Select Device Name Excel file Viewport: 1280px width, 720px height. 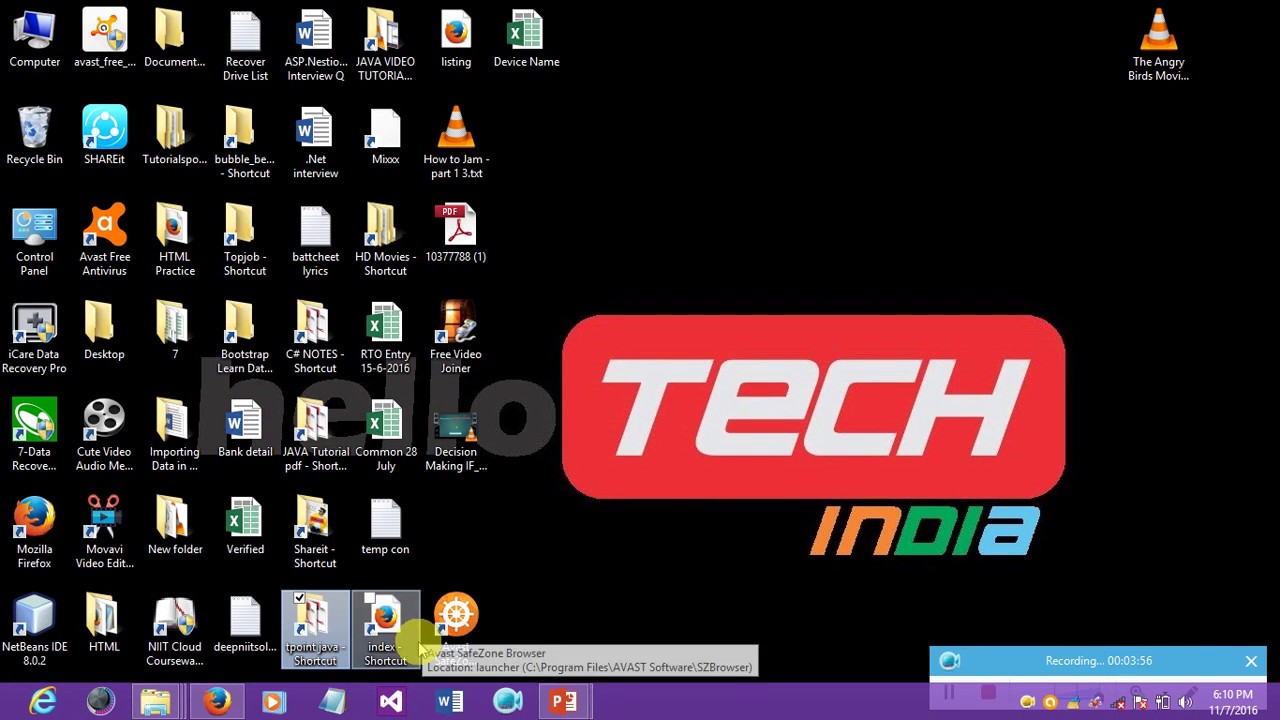pyautogui.click(x=526, y=40)
